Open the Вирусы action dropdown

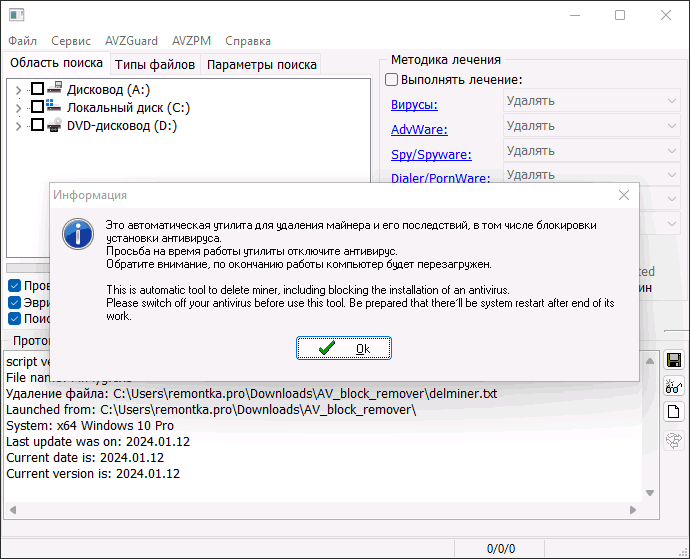point(591,101)
